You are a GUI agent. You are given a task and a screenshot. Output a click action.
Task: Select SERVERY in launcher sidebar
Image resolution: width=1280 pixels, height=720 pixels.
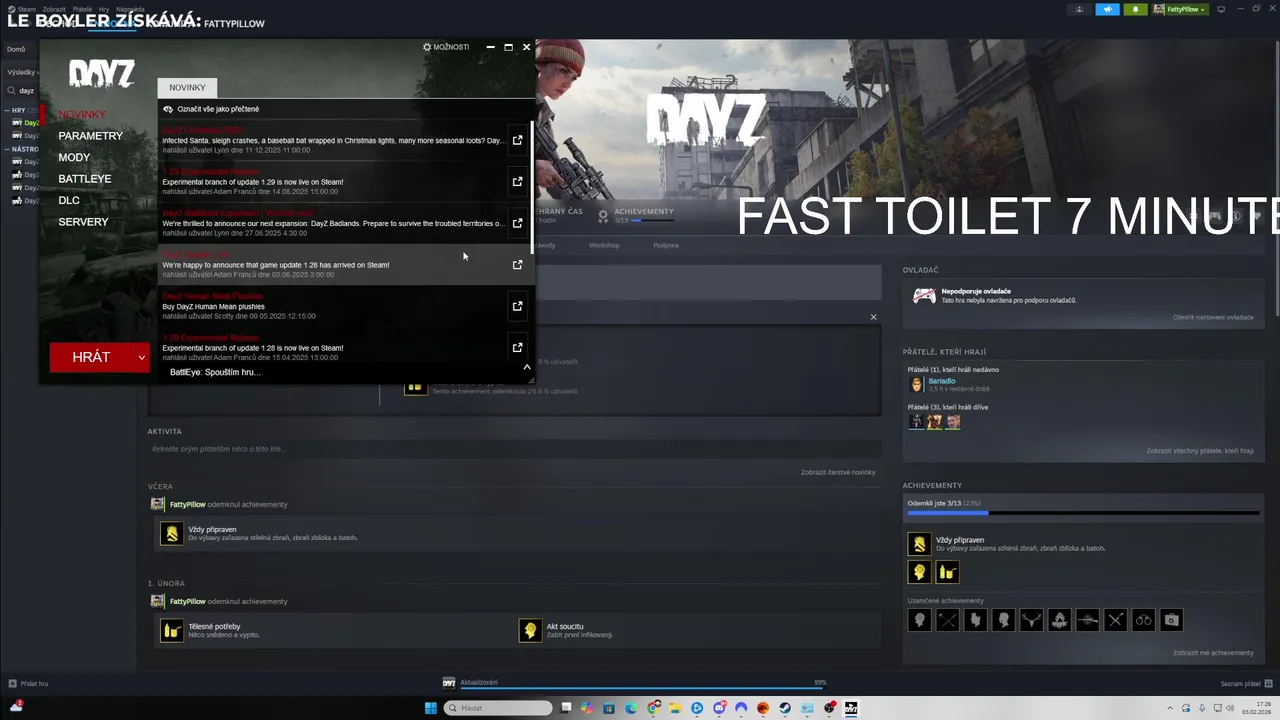(x=83, y=222)
